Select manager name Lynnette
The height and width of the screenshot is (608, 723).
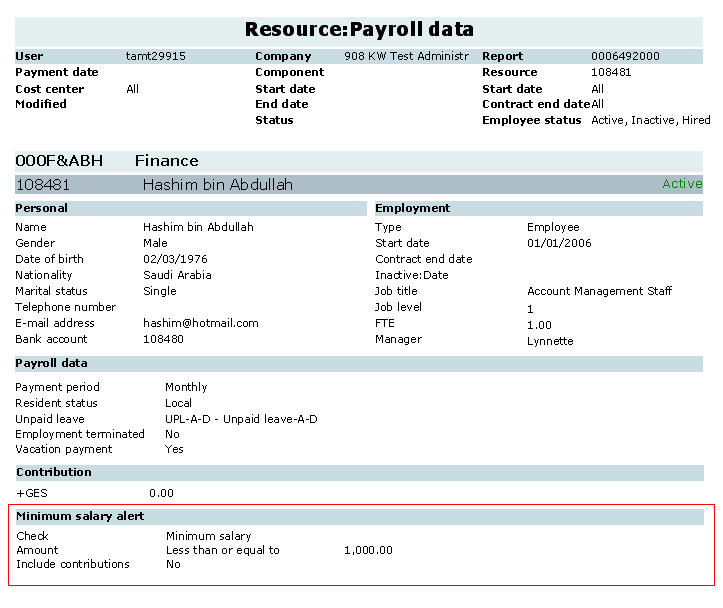pyautogui.click(x=550, y=341)
